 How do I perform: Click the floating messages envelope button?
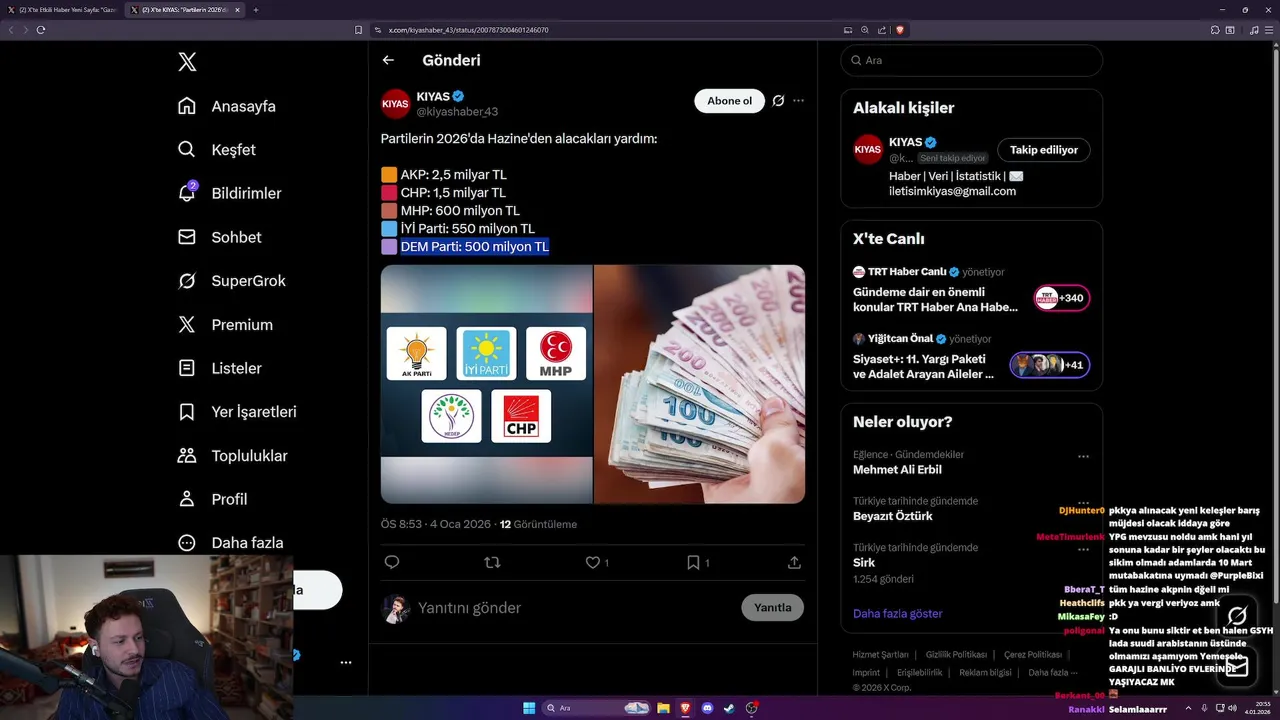click(1237, 666)
